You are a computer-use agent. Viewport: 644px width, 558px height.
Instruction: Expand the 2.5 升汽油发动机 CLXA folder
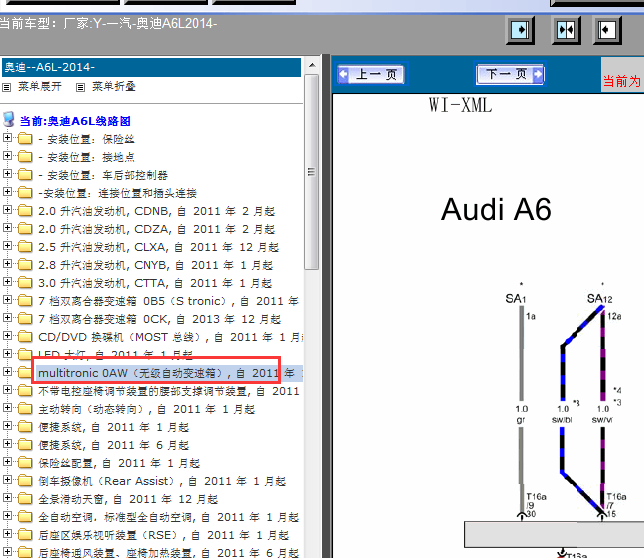(7, 246)
